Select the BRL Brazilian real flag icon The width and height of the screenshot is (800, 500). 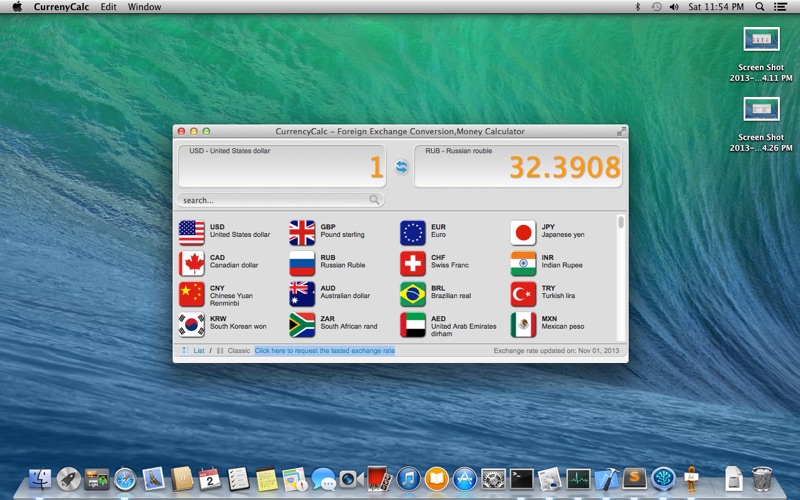(413, 294)
